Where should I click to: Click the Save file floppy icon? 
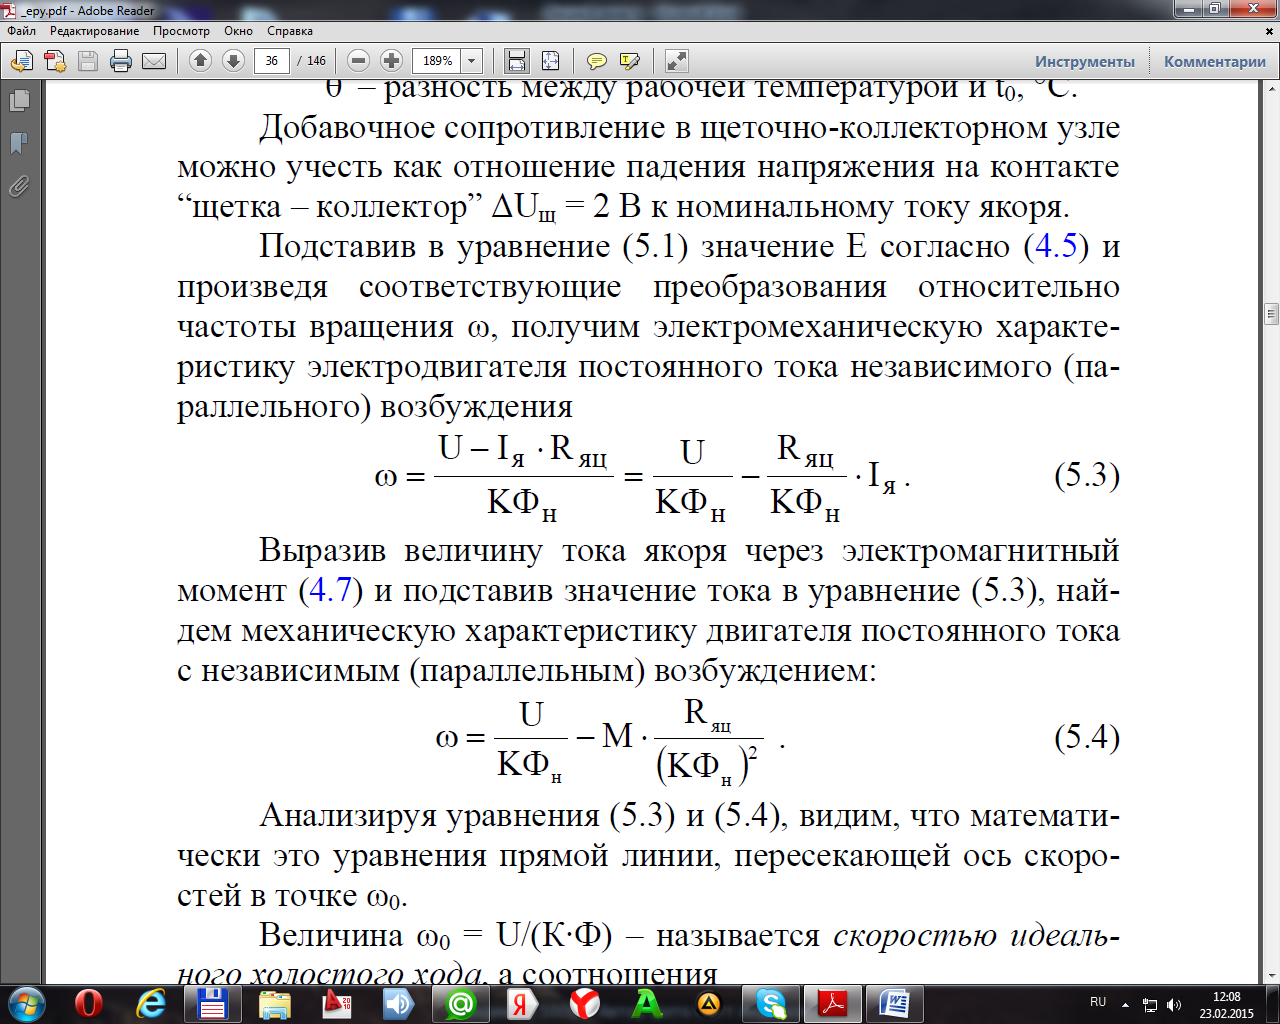pyautogui.click(x=88, y=61)
